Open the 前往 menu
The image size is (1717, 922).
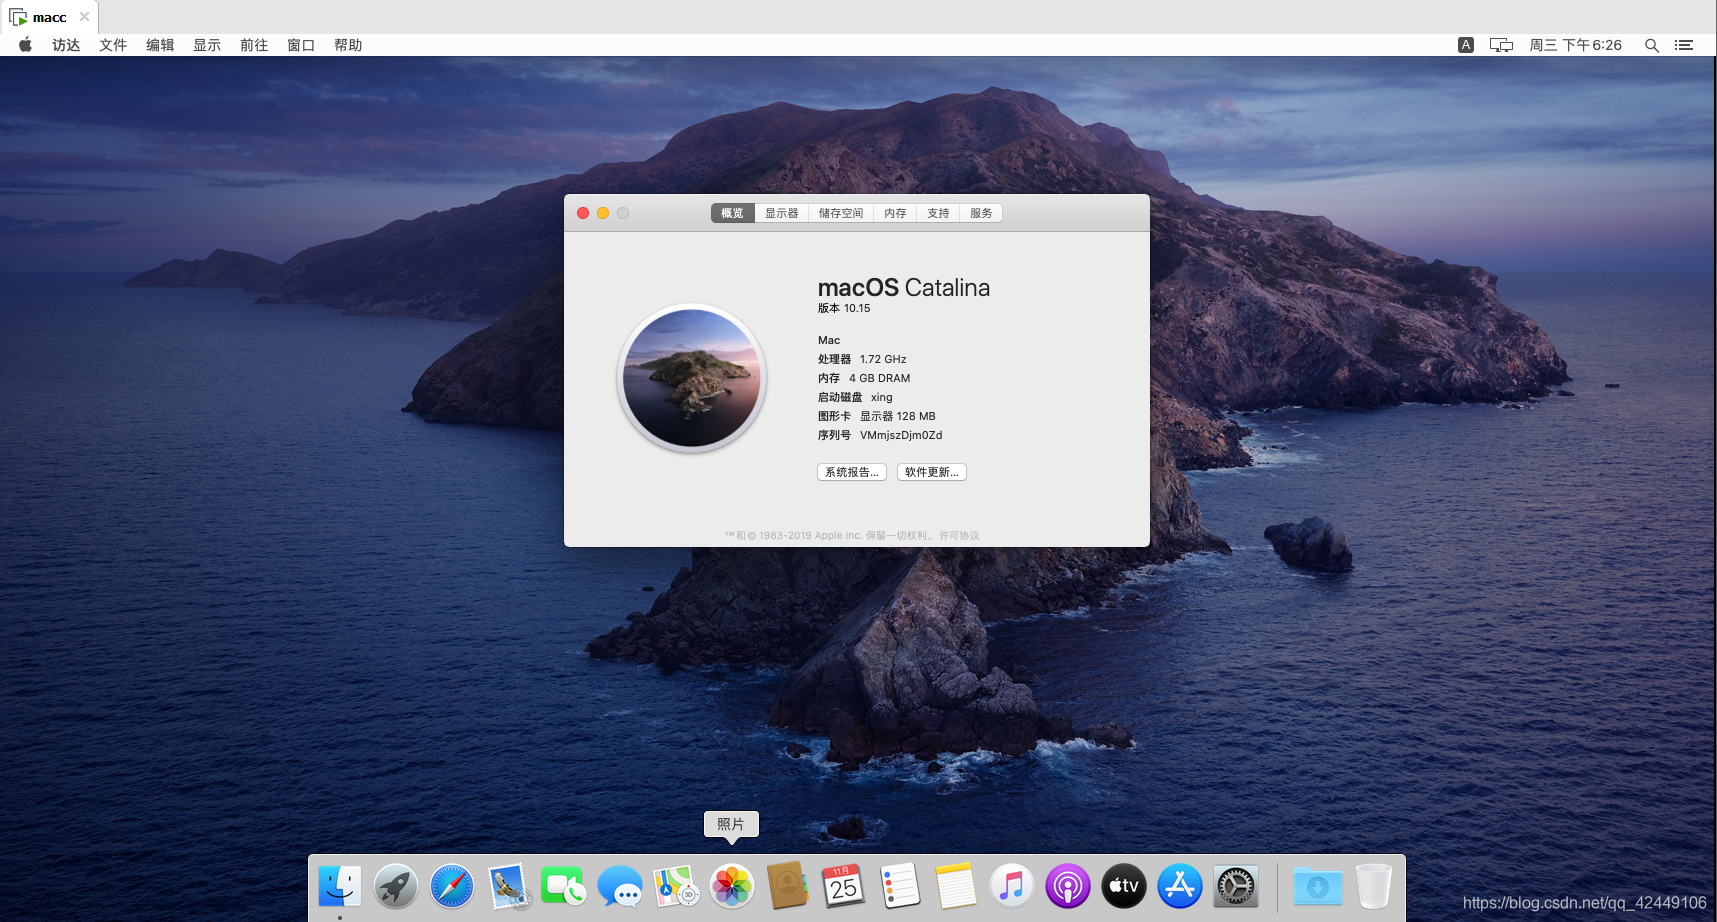pos(254,45)
